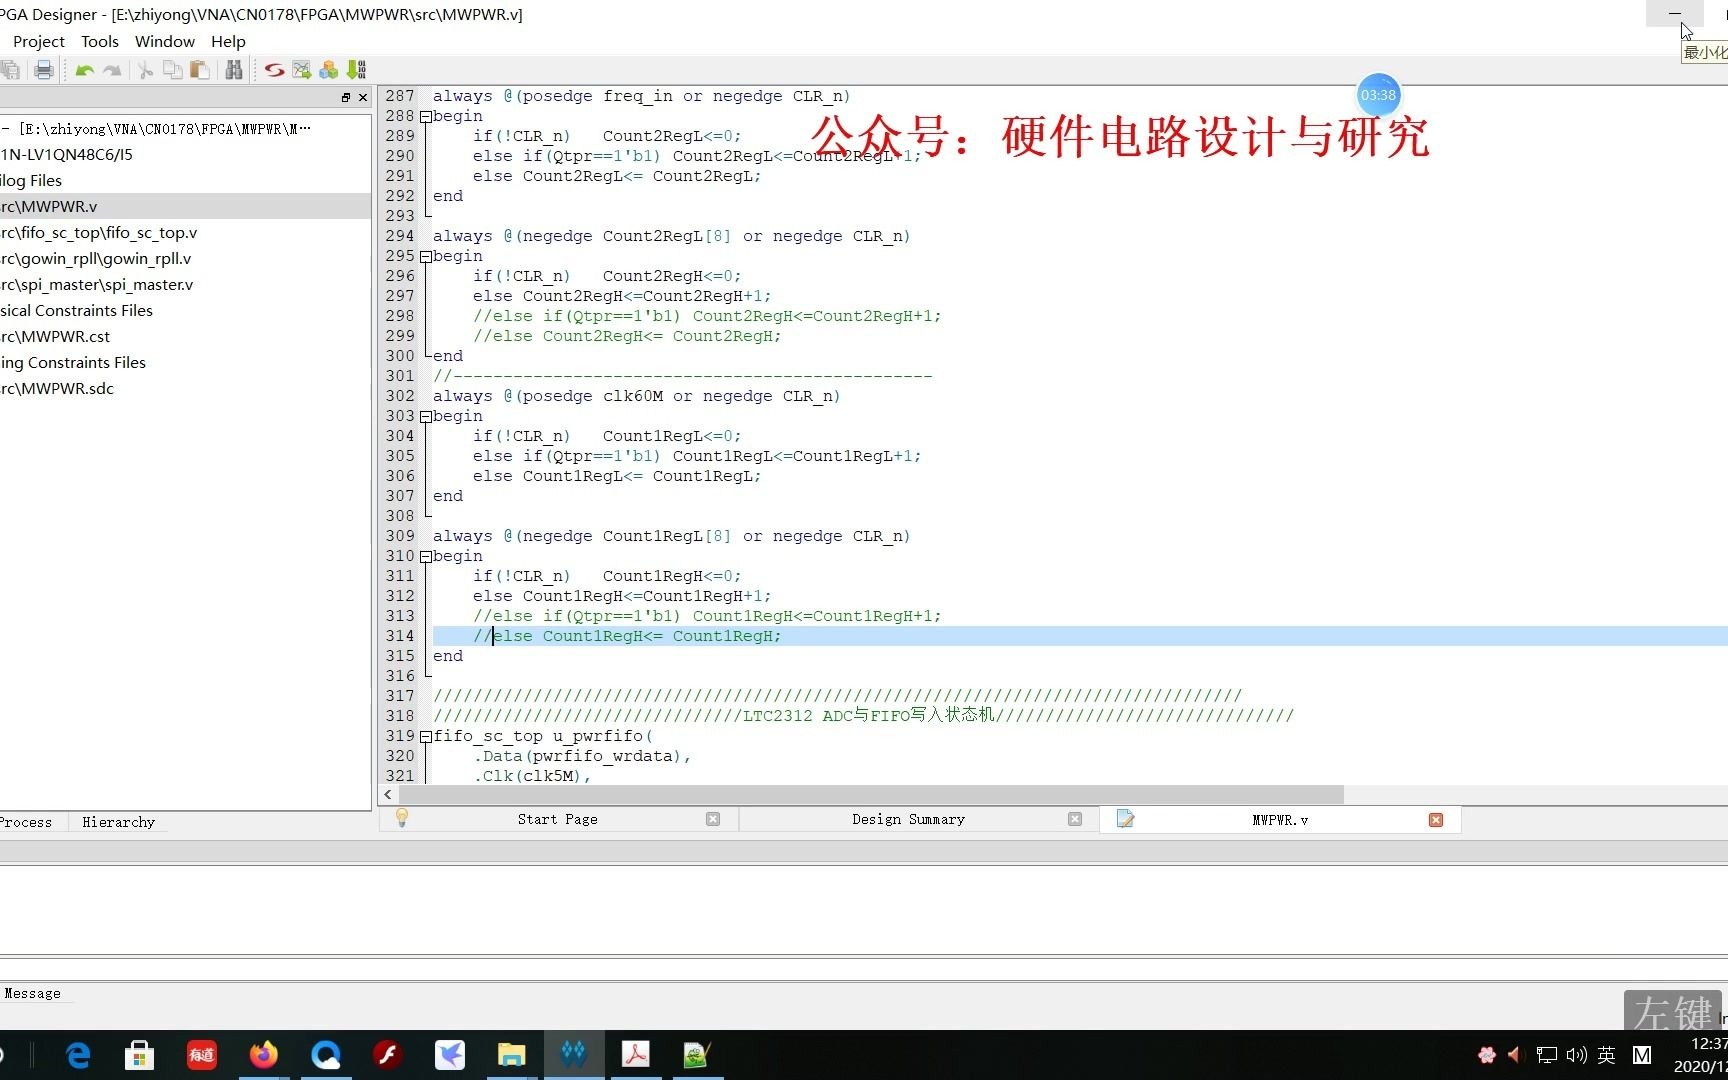Collapse the fifo_sc_top instantiation at line 319
This screenshot has width=1728, height=1080.
pyautogui.click(x=424, y=736)
